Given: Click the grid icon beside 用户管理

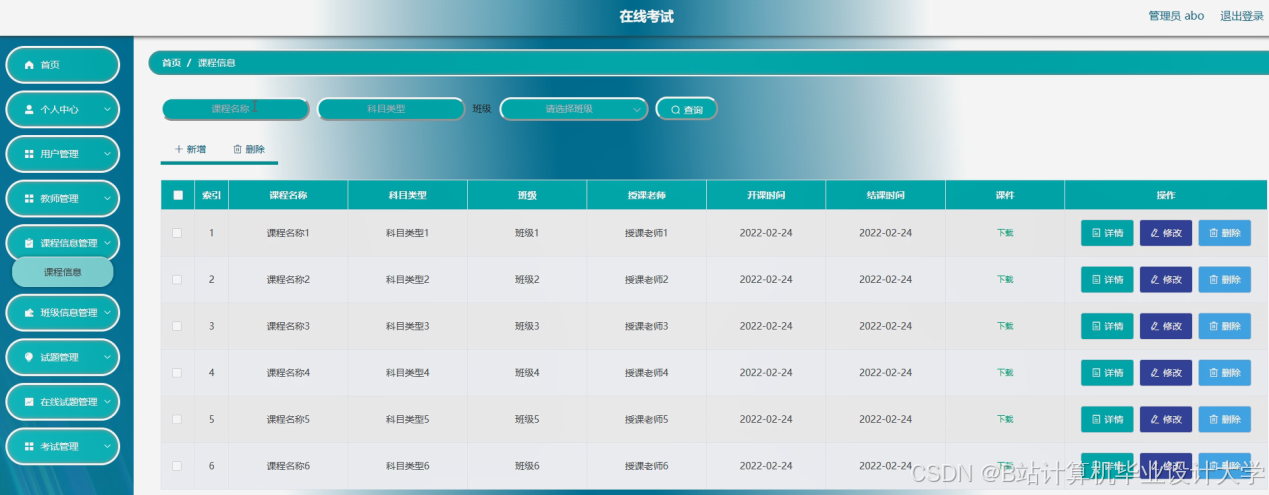Looking at the screenshot, I should (x=29, y=154).
